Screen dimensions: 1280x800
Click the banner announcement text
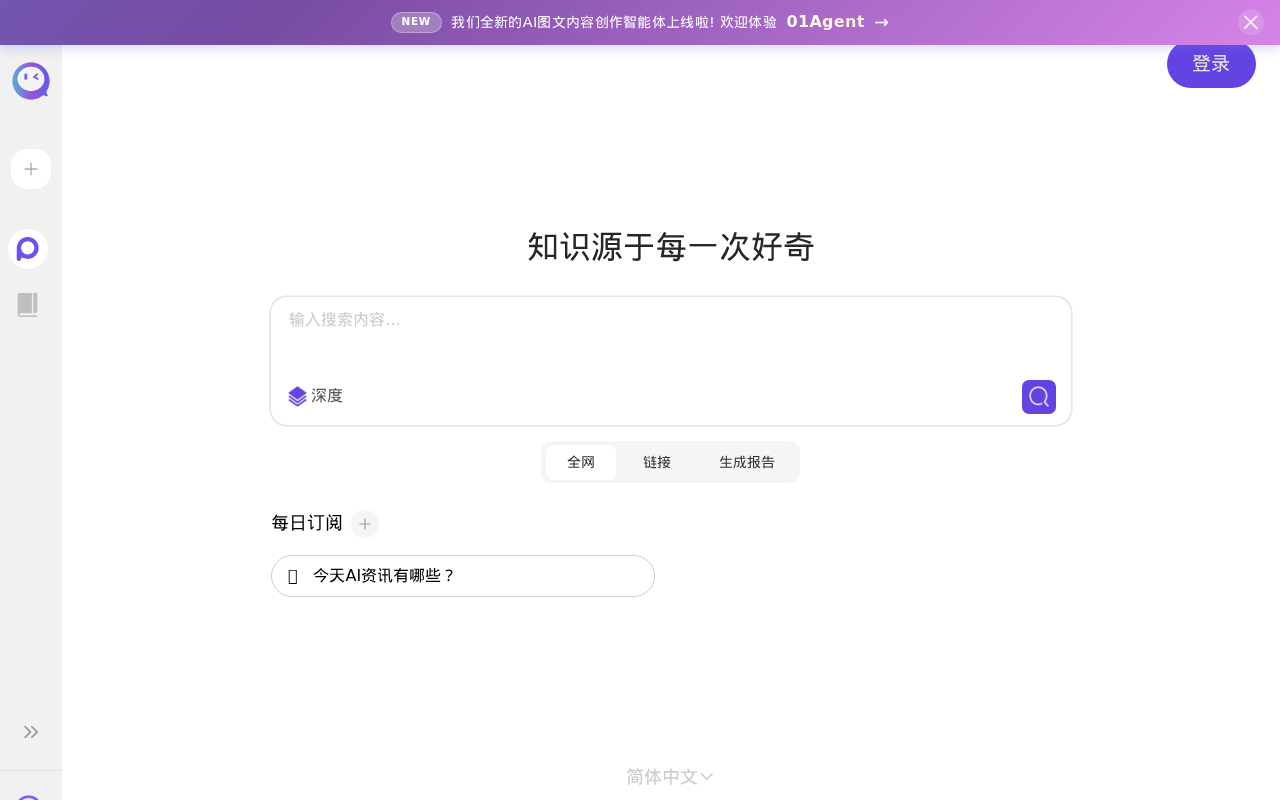(614, 22)
